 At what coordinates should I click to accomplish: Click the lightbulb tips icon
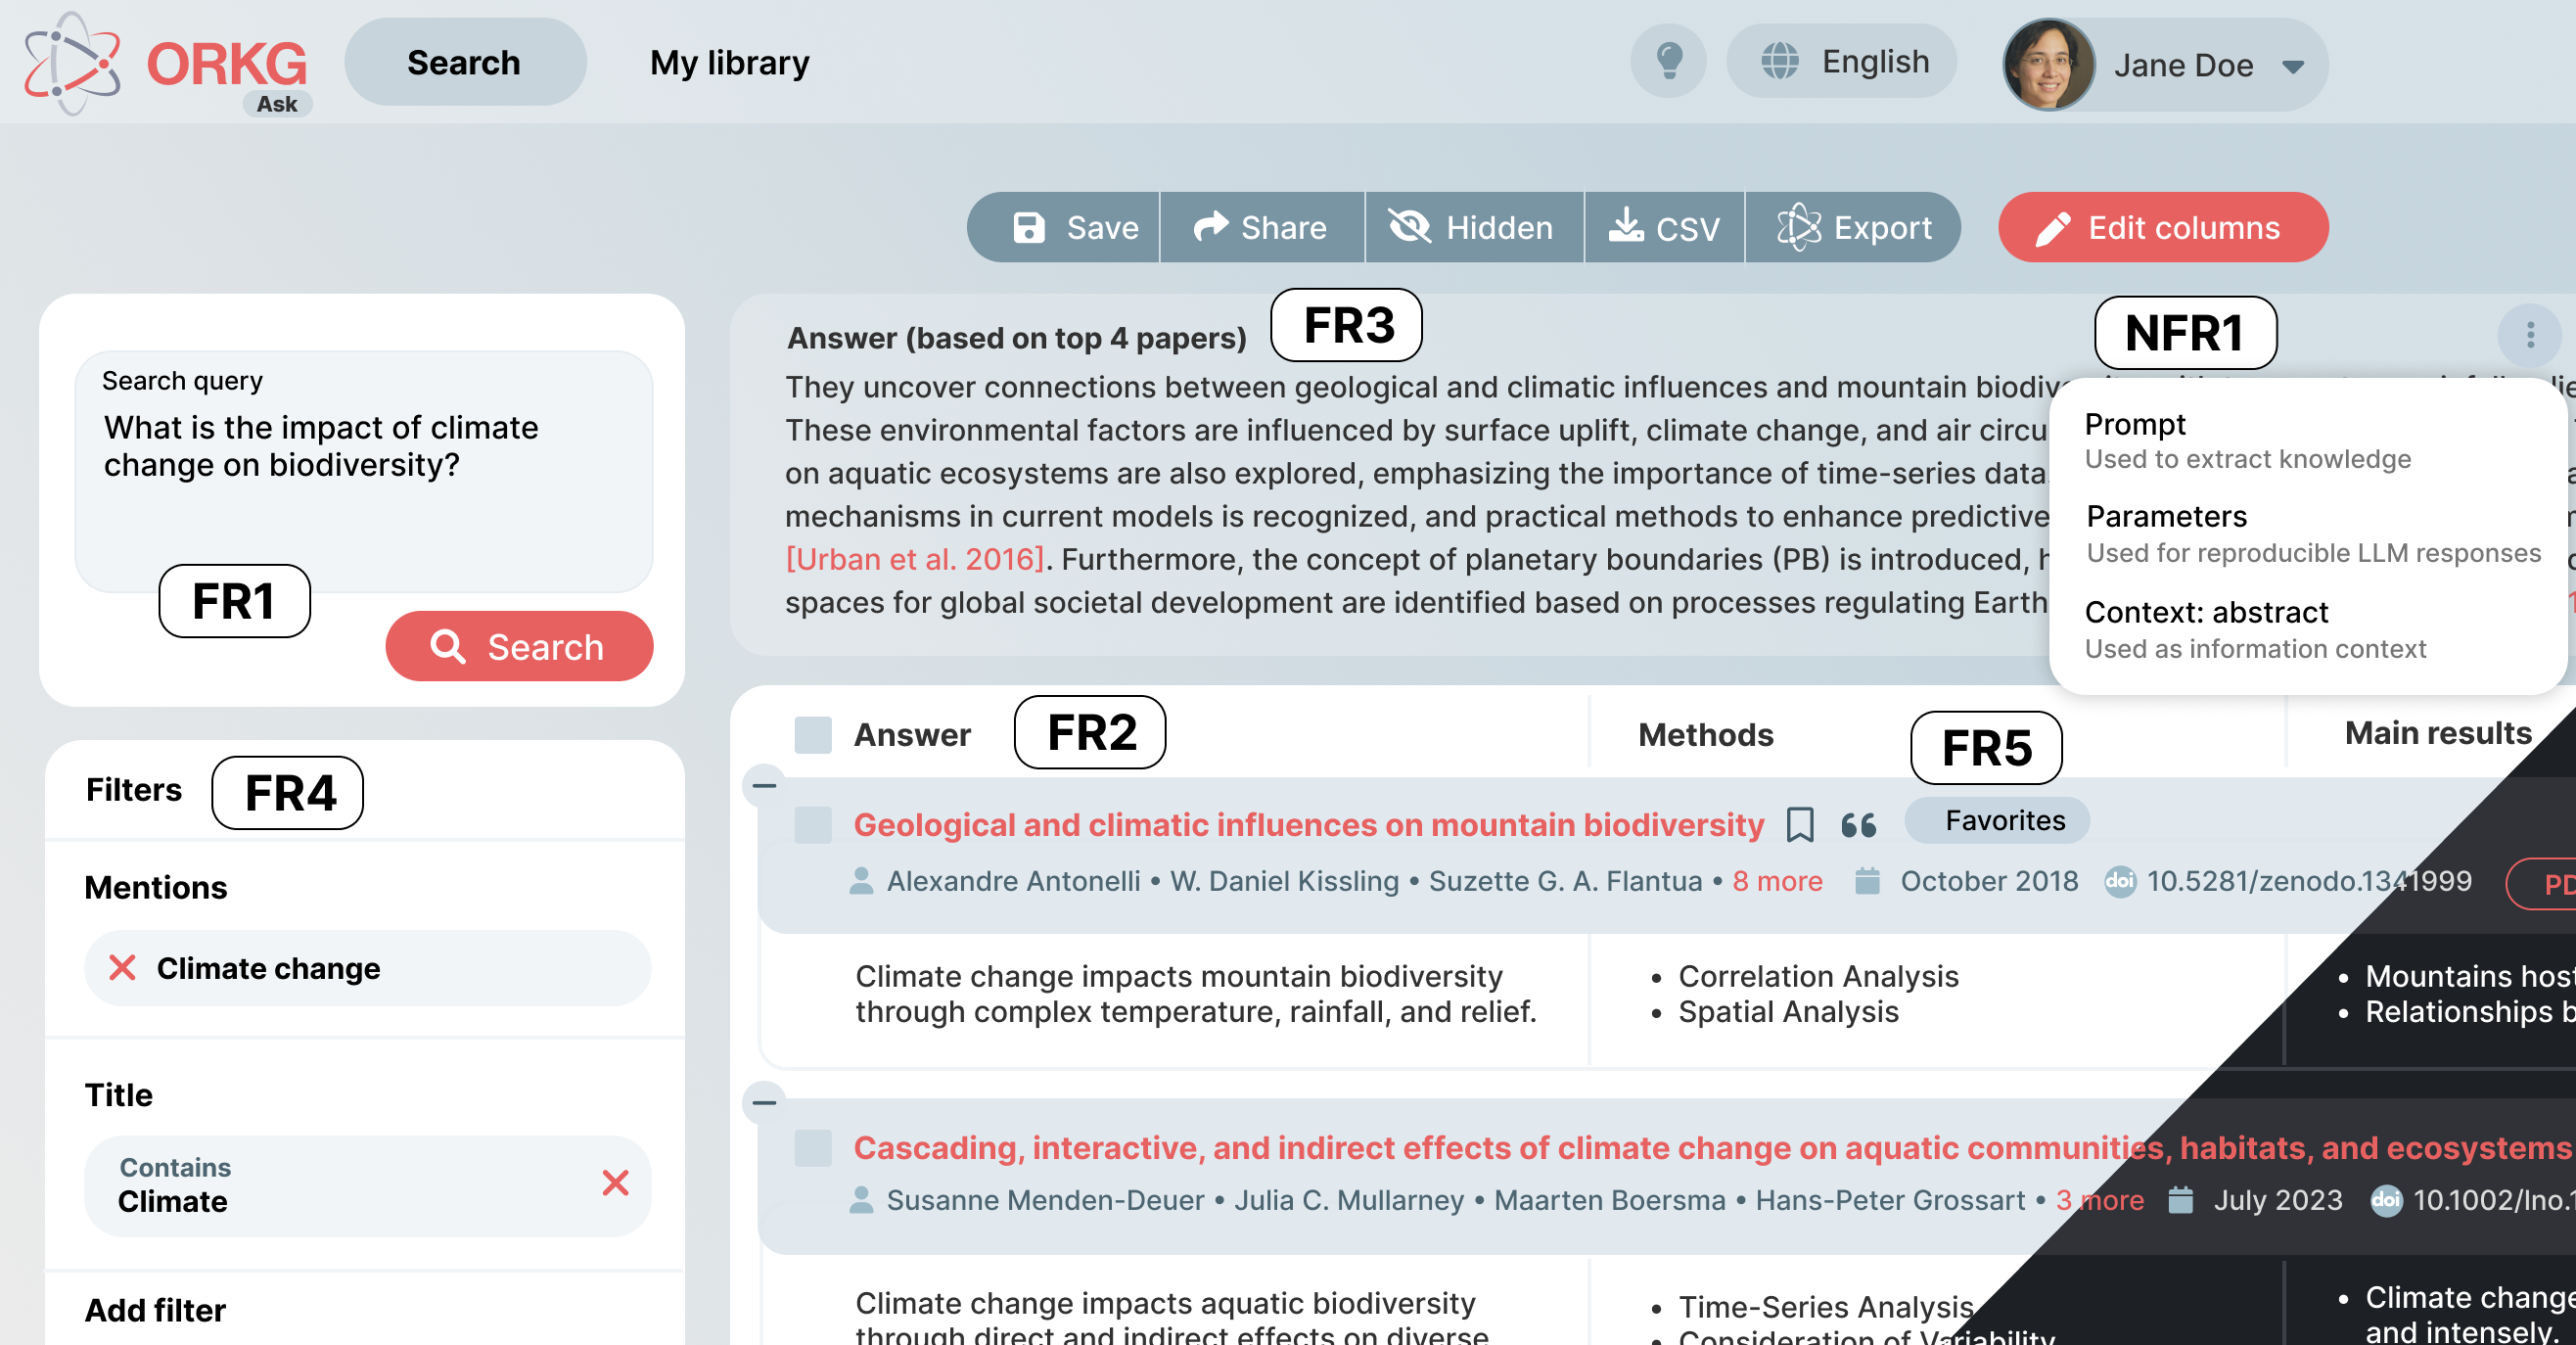[x=1668, y=62]
